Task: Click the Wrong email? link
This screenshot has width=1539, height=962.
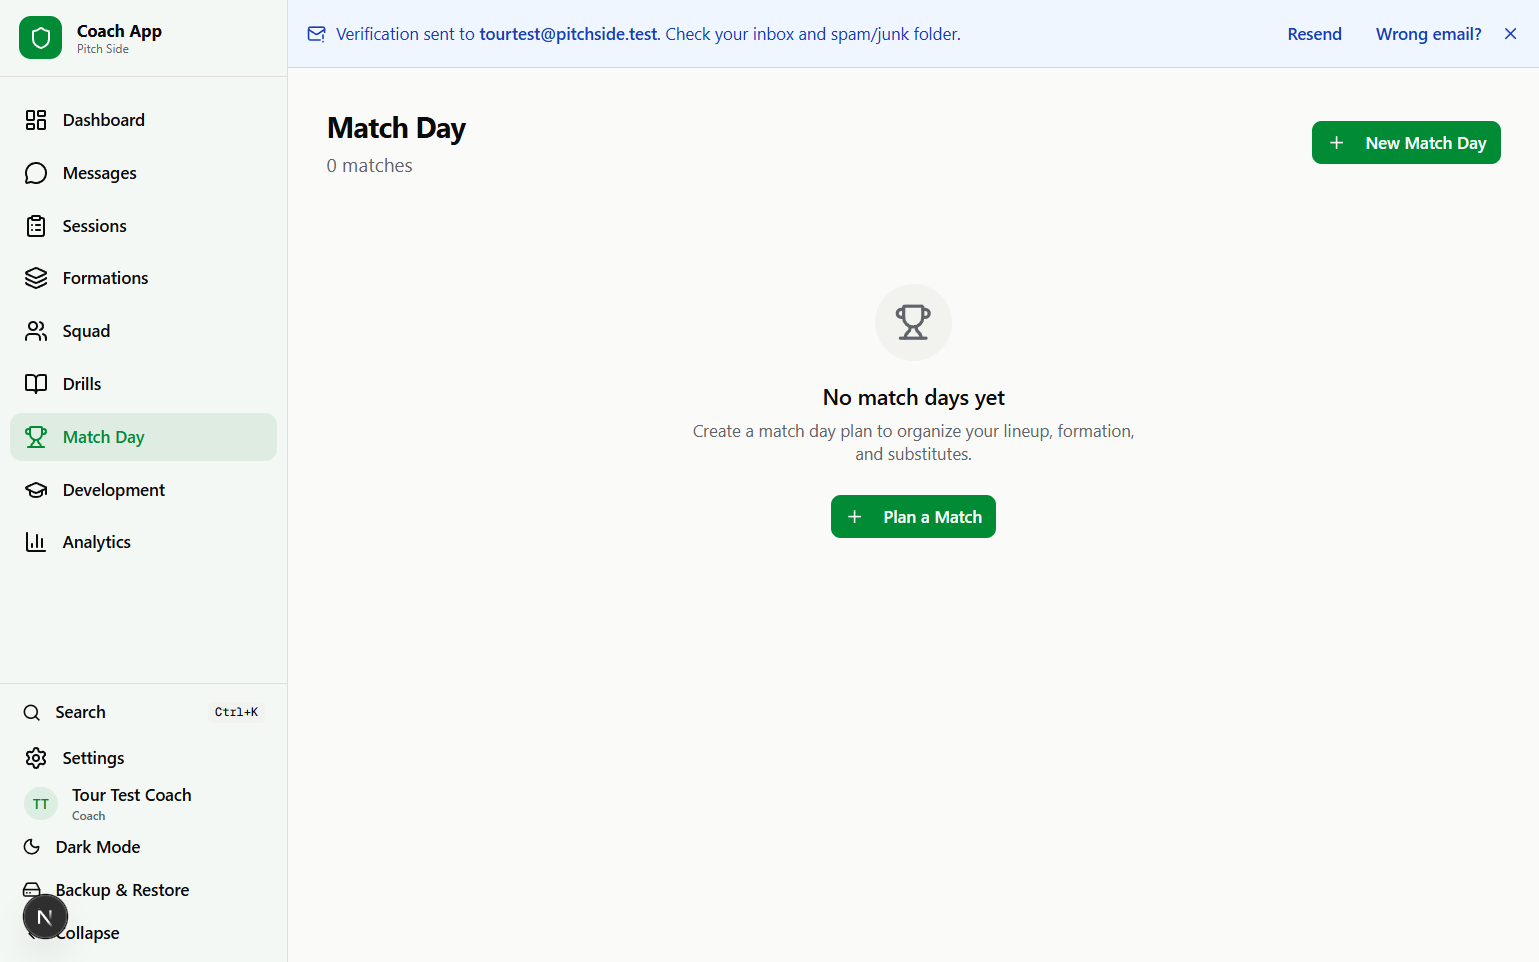Action: click(x=1428, y=34)
